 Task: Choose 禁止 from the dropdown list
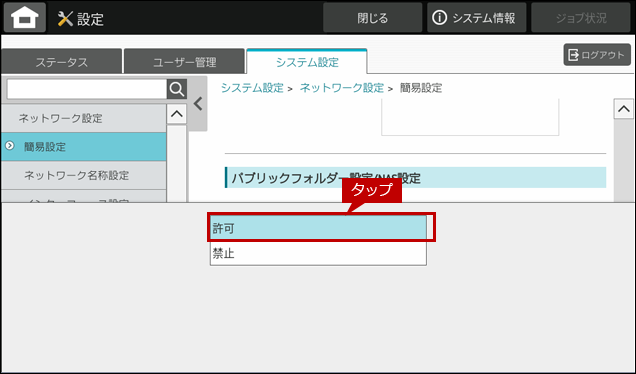[318, 254]
